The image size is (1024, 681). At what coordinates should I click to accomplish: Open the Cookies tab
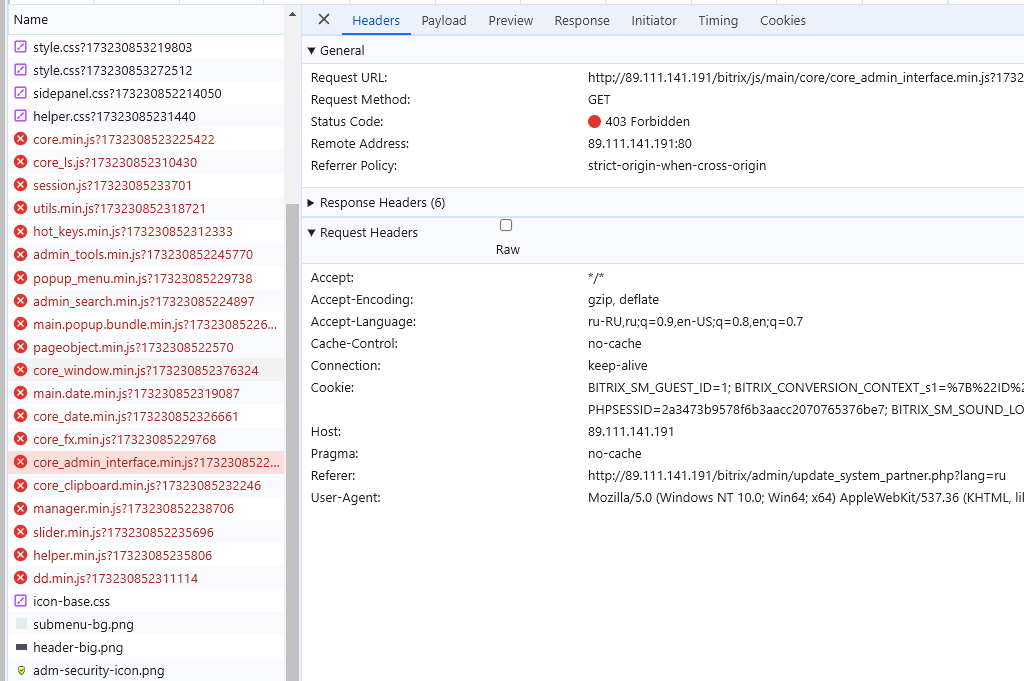(783, 21)
